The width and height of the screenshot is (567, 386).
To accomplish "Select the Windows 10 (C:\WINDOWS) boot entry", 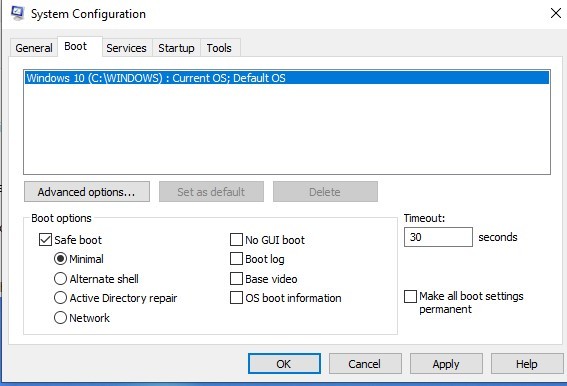I will click(x=287, y=78).
